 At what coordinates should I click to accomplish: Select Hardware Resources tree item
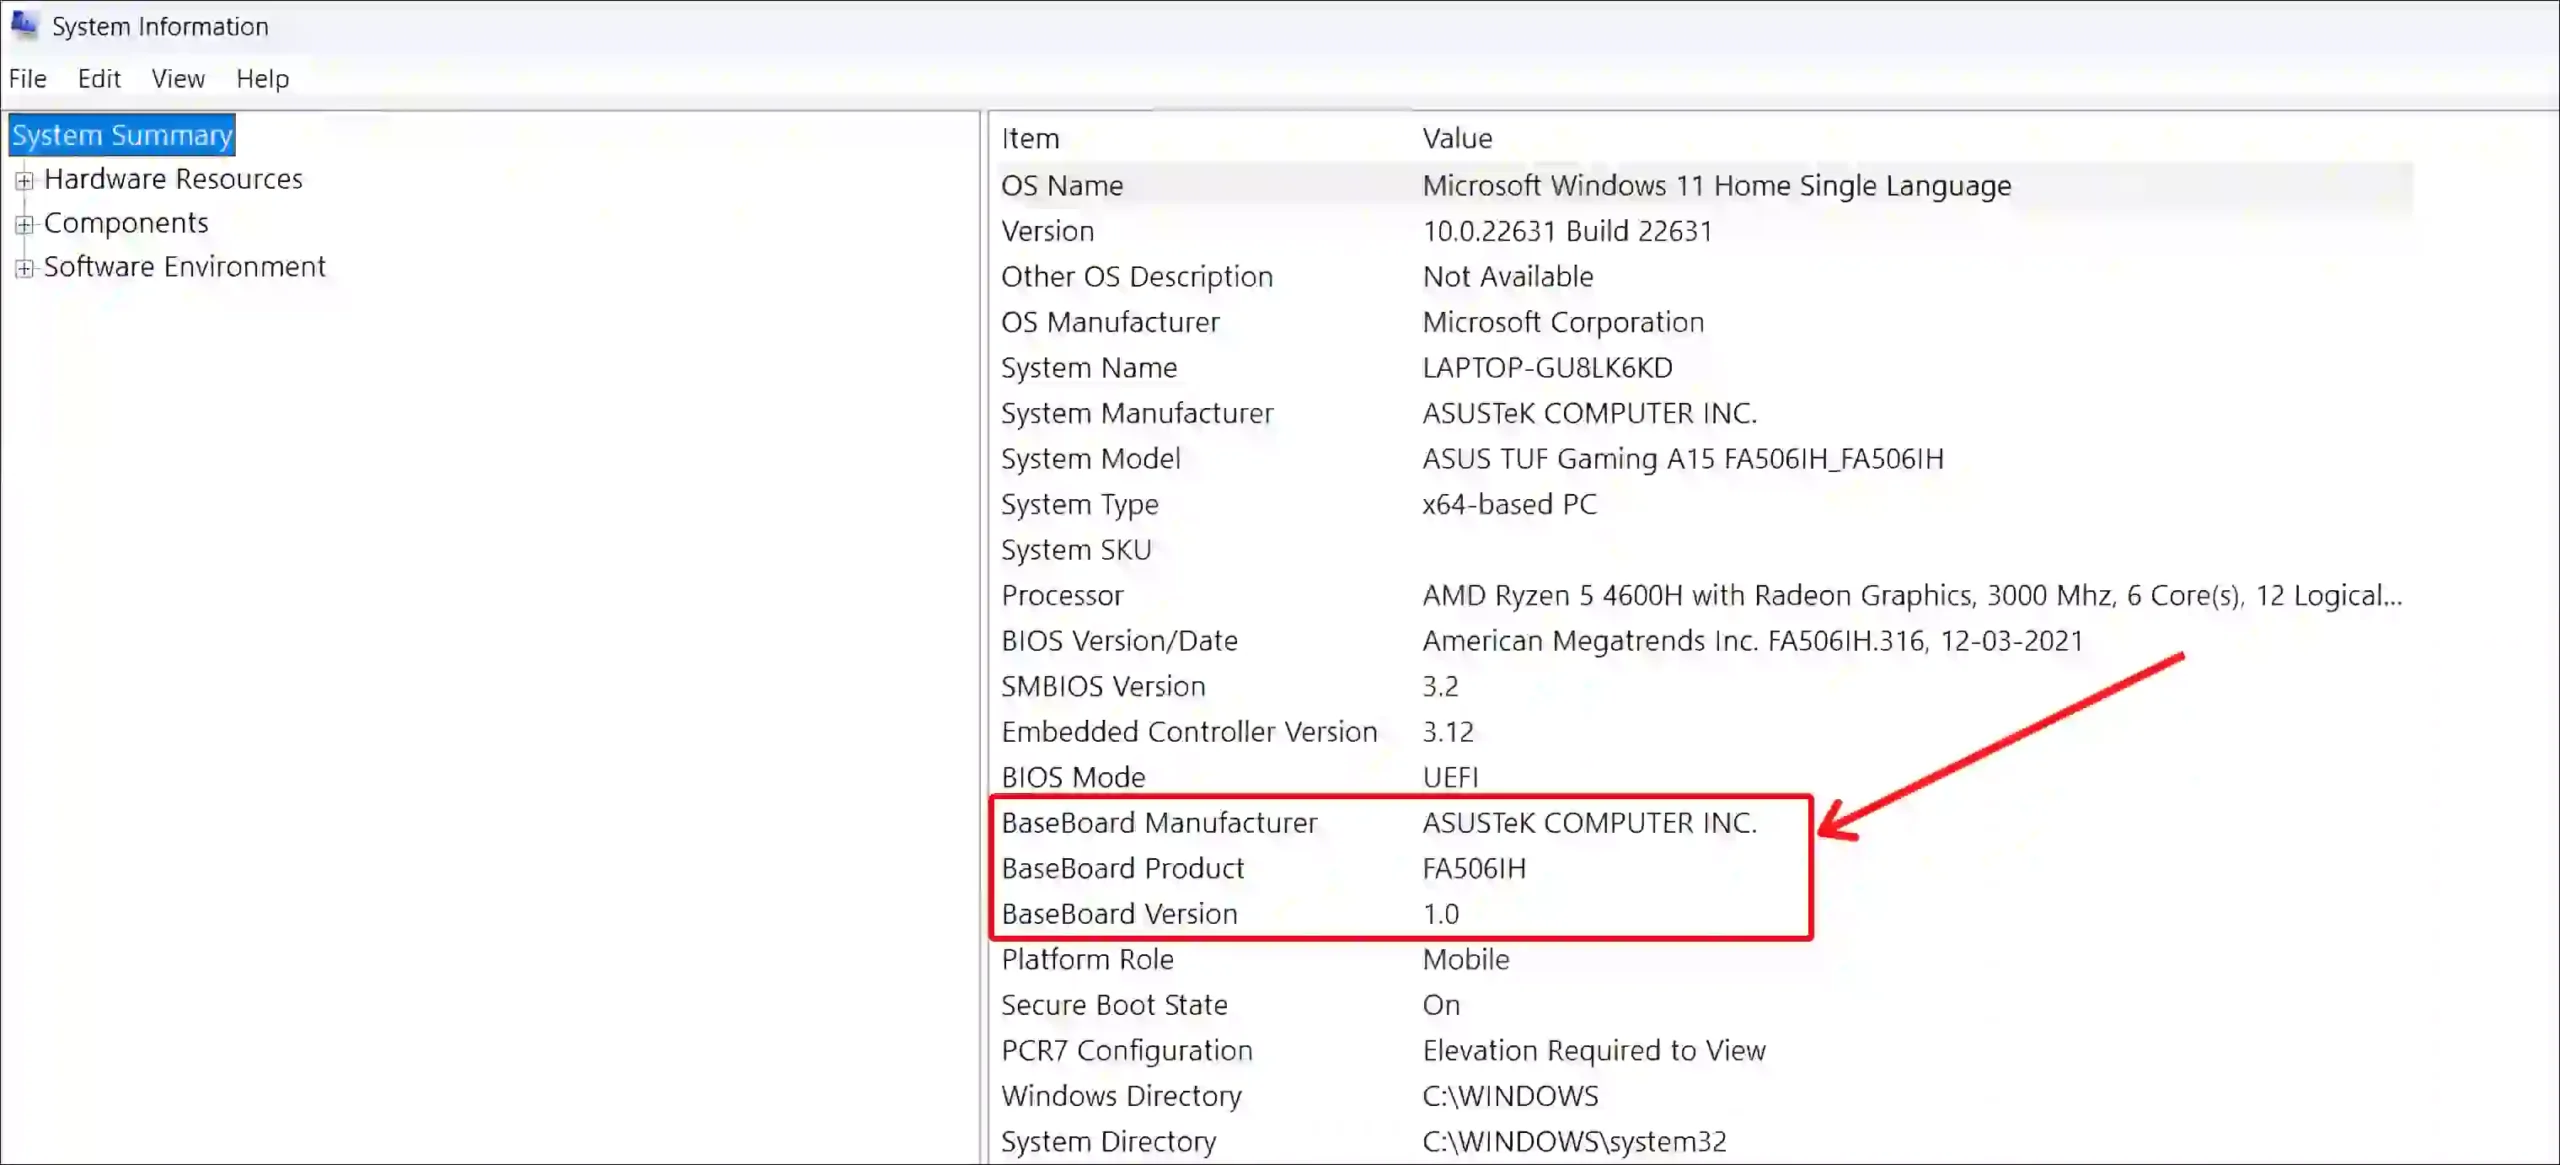pos(173,179)
